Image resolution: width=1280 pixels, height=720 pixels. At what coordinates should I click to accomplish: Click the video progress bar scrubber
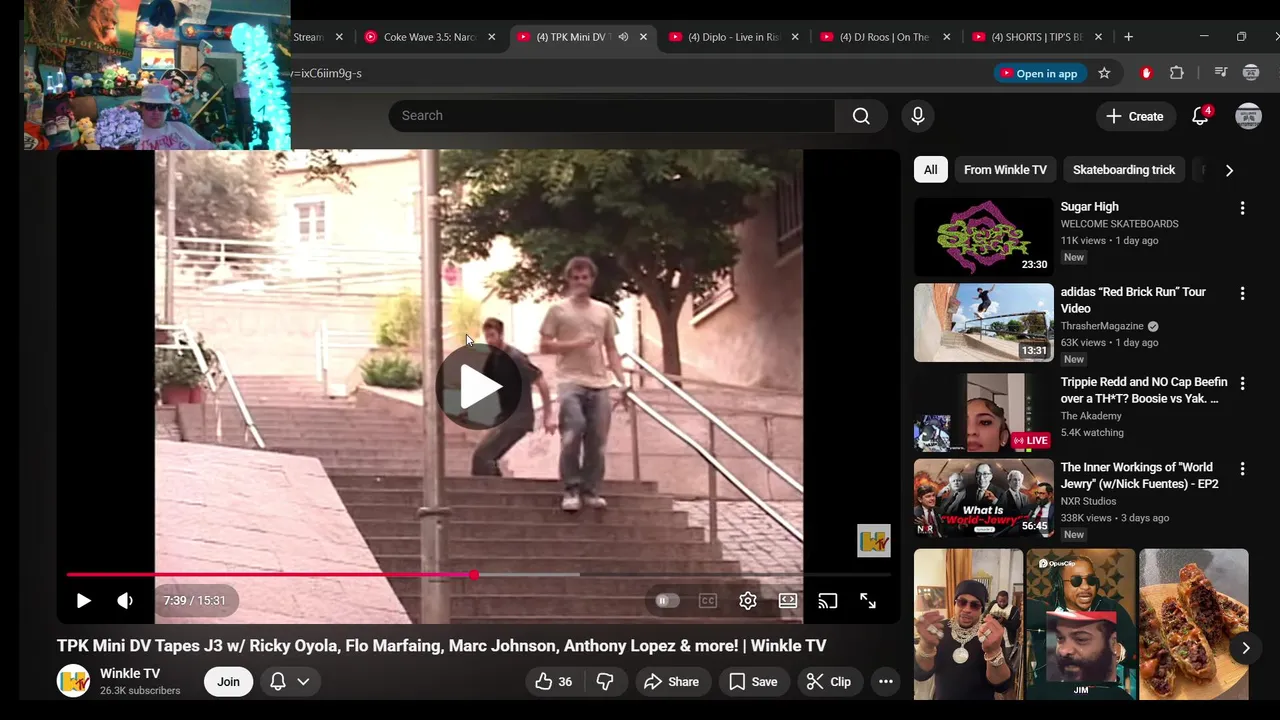[474, 575]
